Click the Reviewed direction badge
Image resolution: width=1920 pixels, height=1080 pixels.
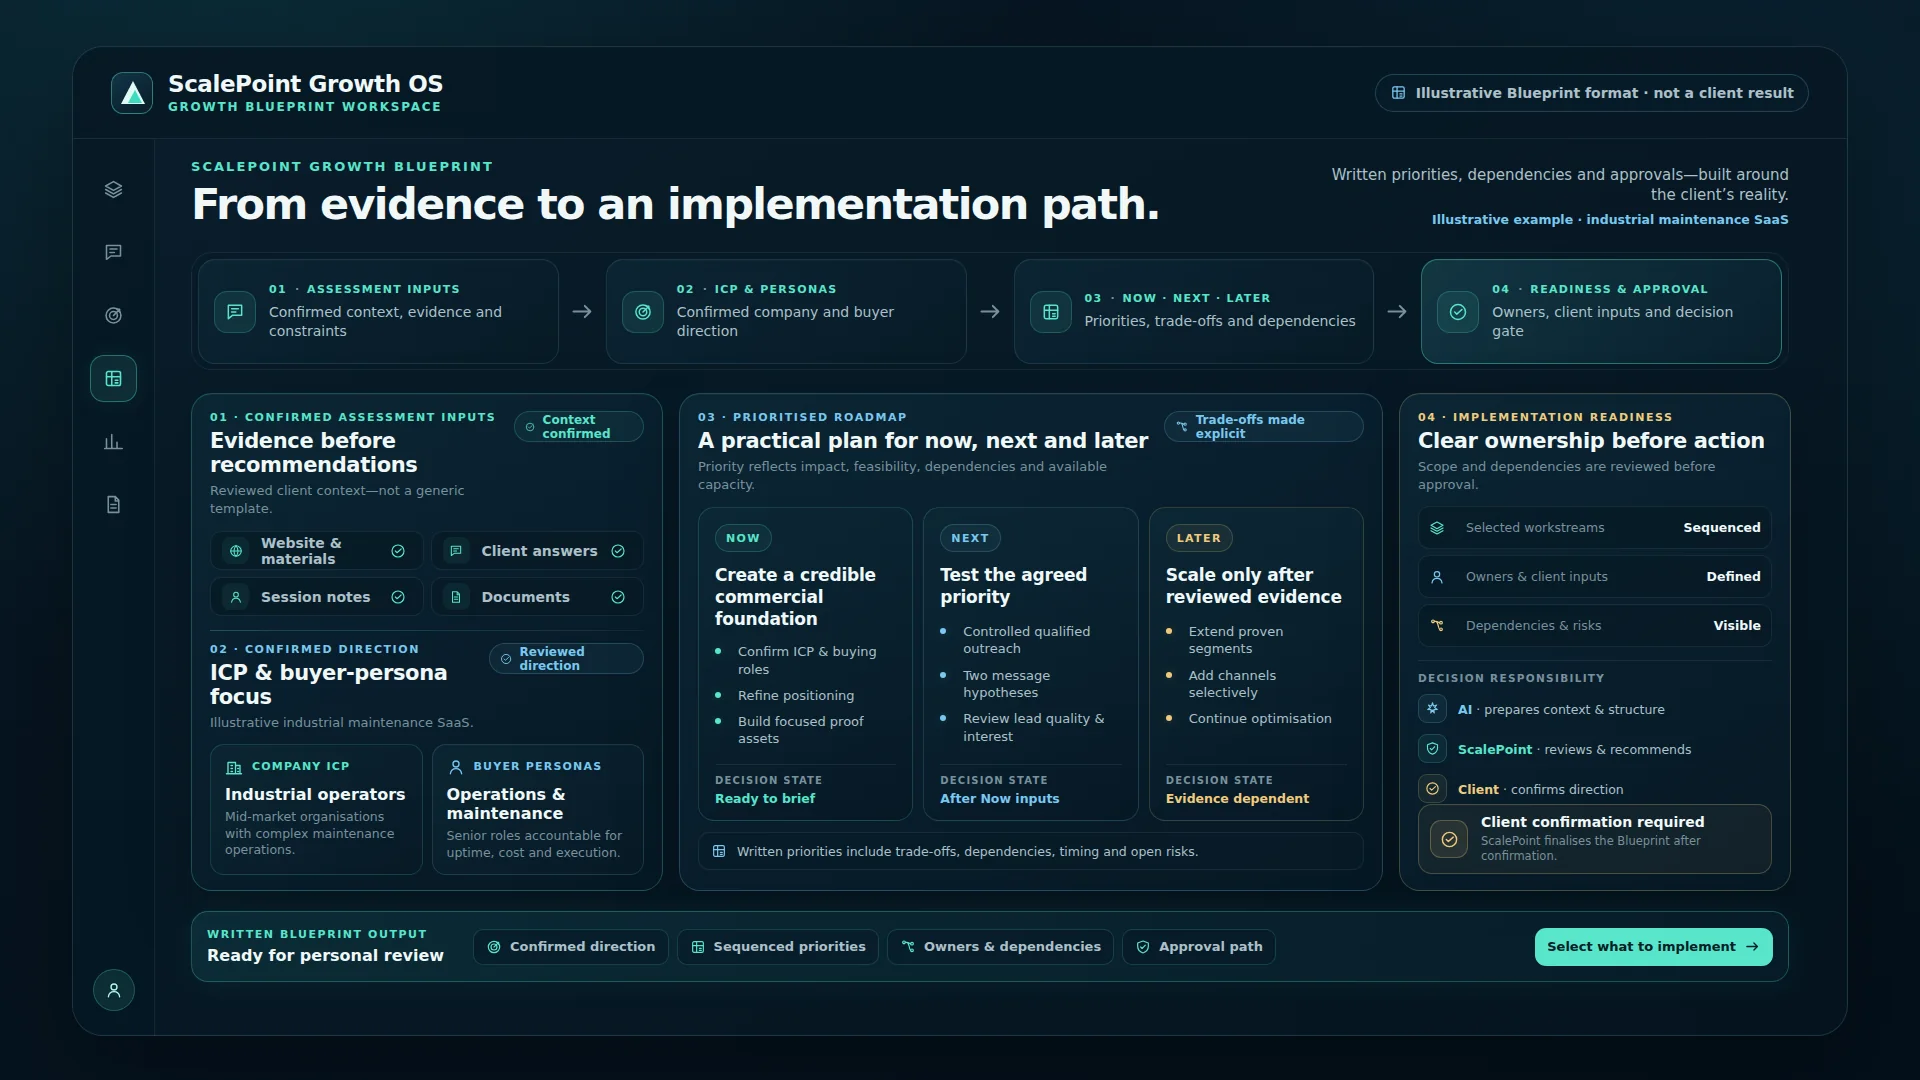[x=566, y=659]
